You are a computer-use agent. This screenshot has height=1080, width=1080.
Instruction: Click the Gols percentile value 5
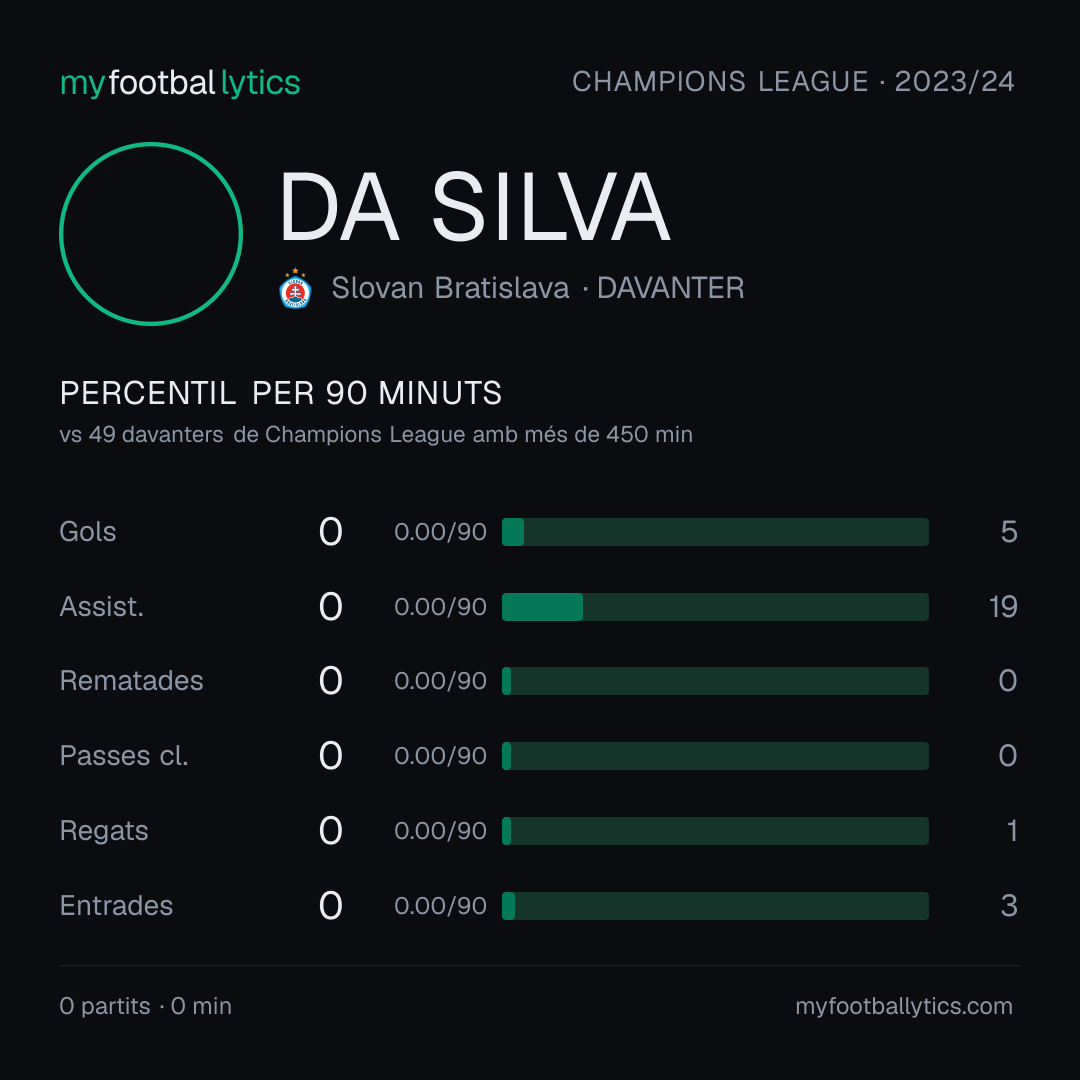[1009, 532]
